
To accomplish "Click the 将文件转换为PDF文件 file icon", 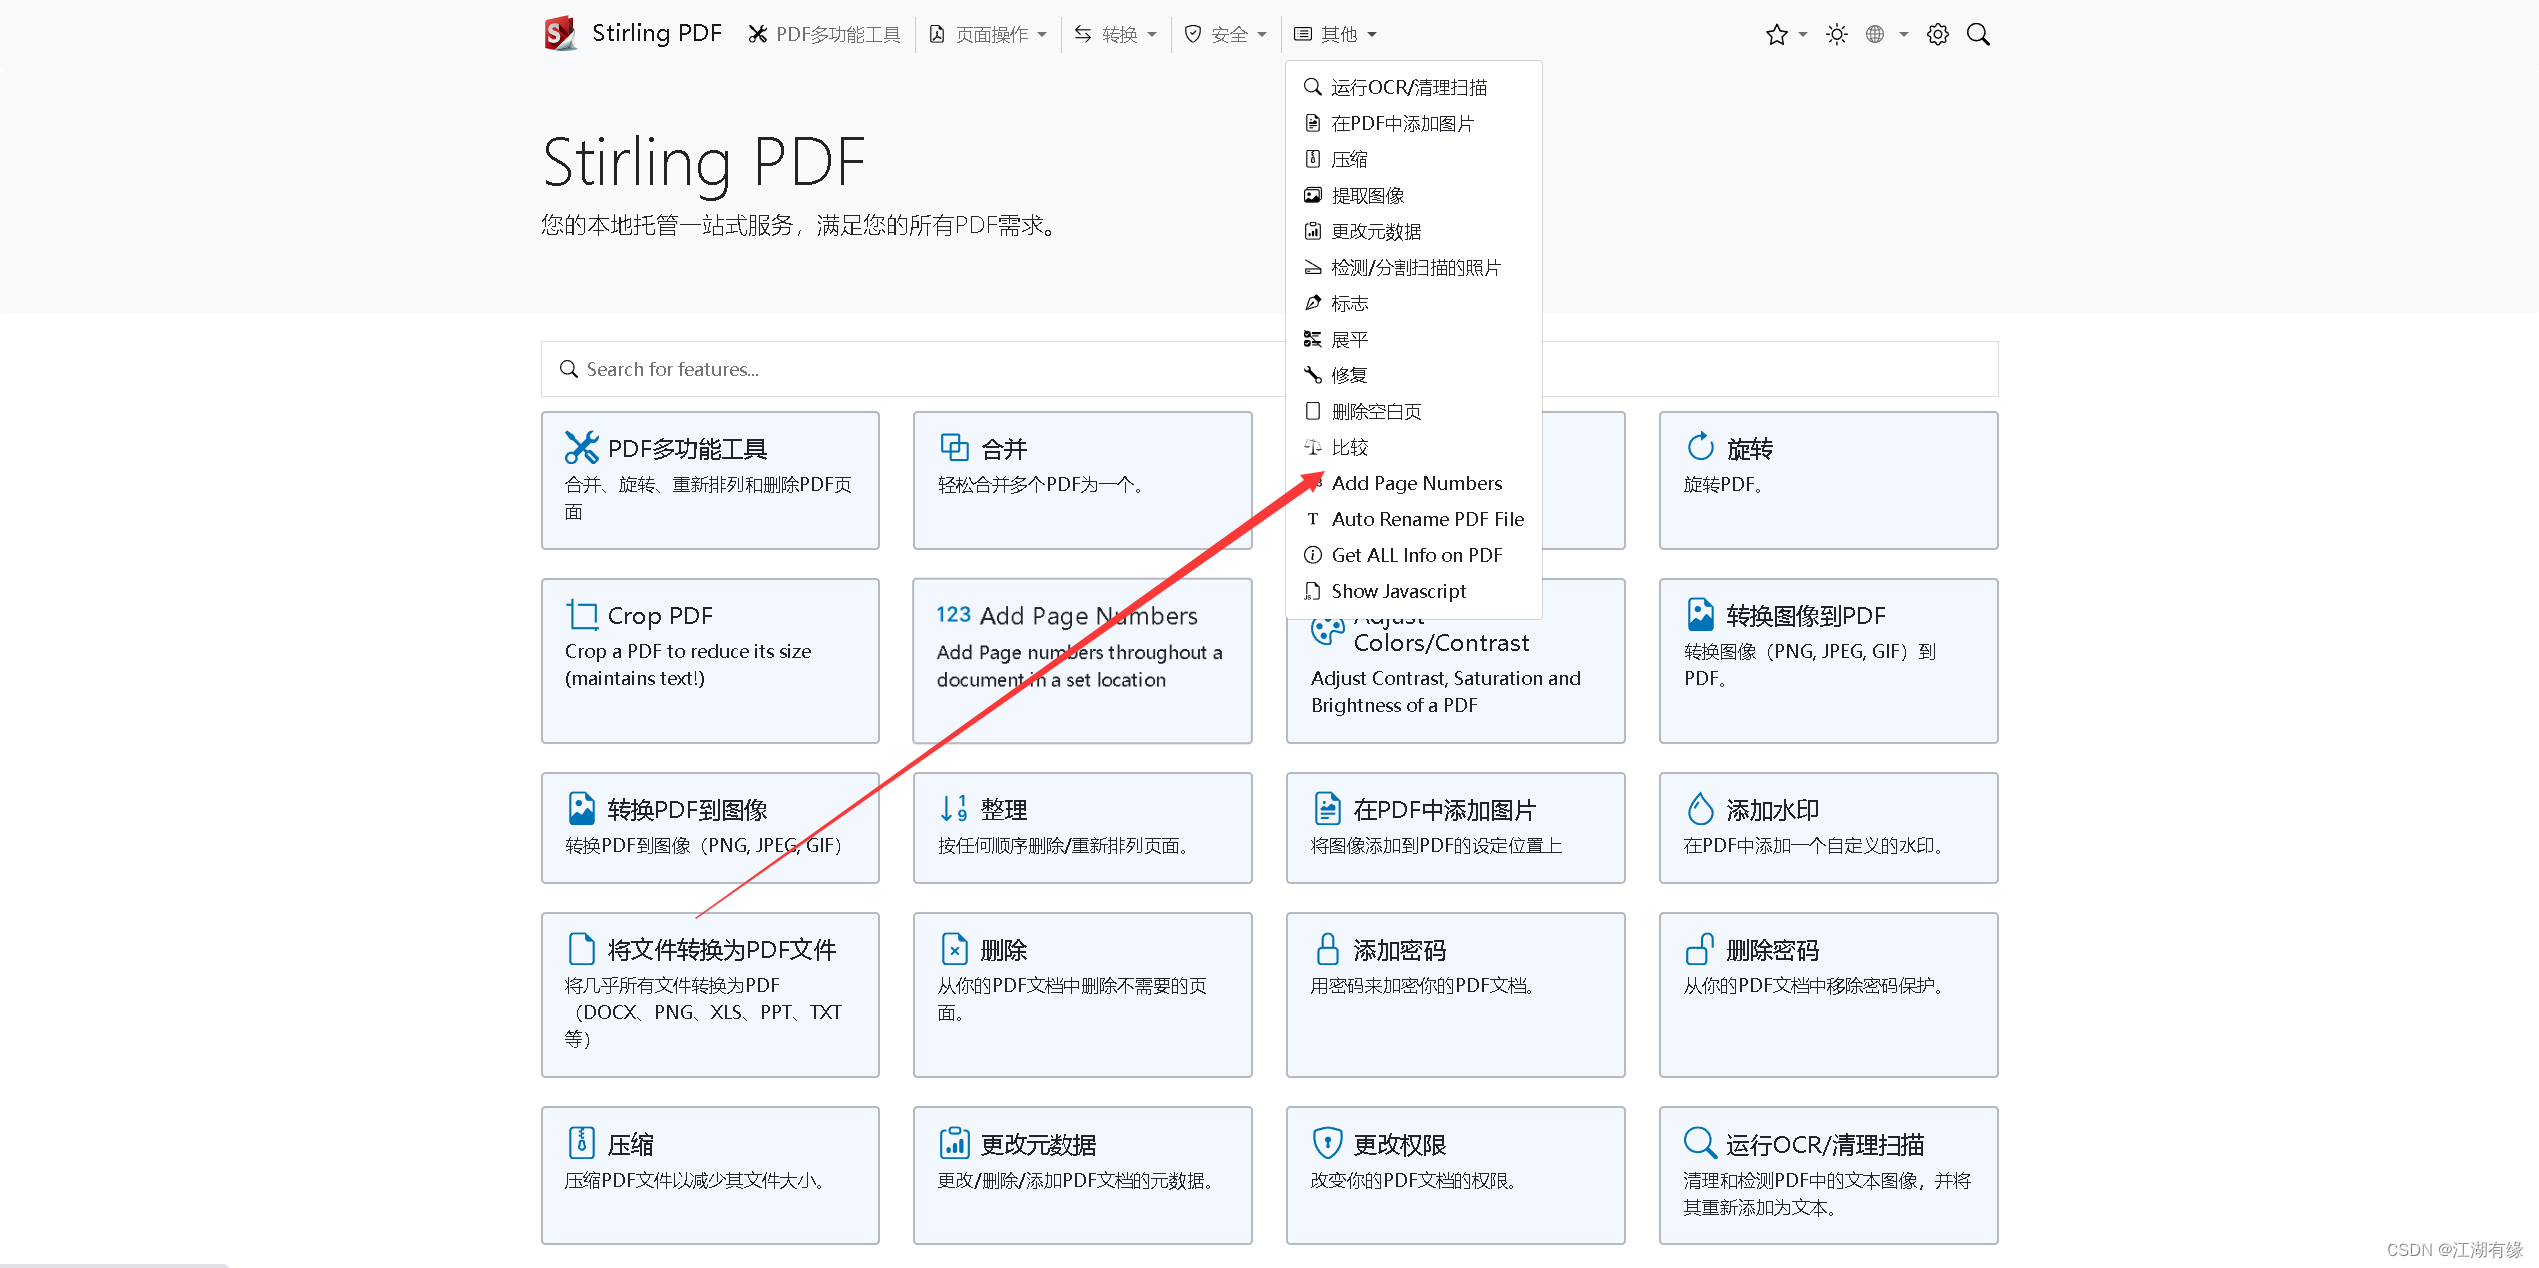I will (x=581, y=948).
